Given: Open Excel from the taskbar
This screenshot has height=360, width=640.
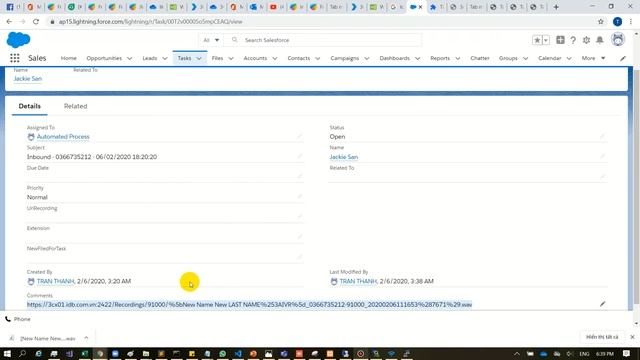Looking at the screenshot, I should [x=84, y=353].
